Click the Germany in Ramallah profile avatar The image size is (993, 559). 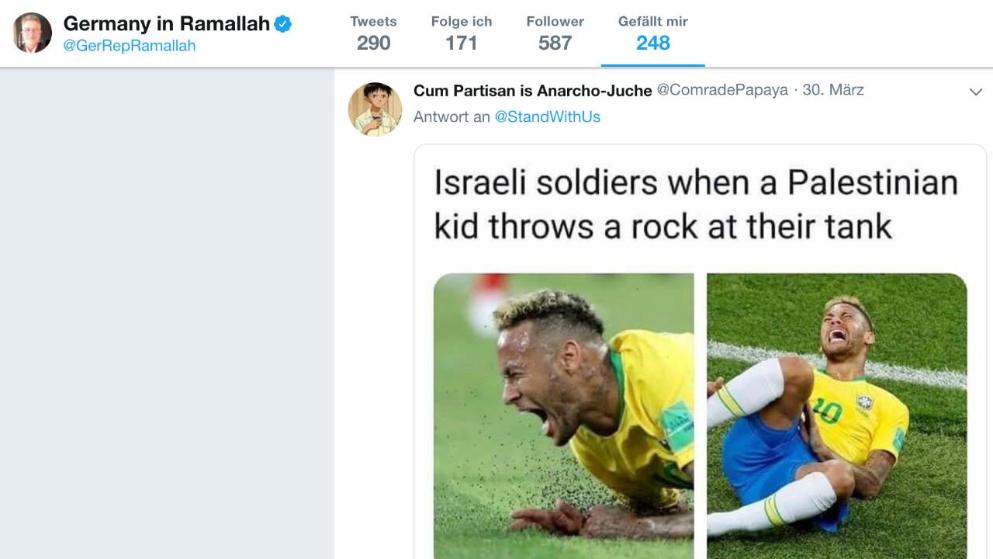(x=32, y=33)
